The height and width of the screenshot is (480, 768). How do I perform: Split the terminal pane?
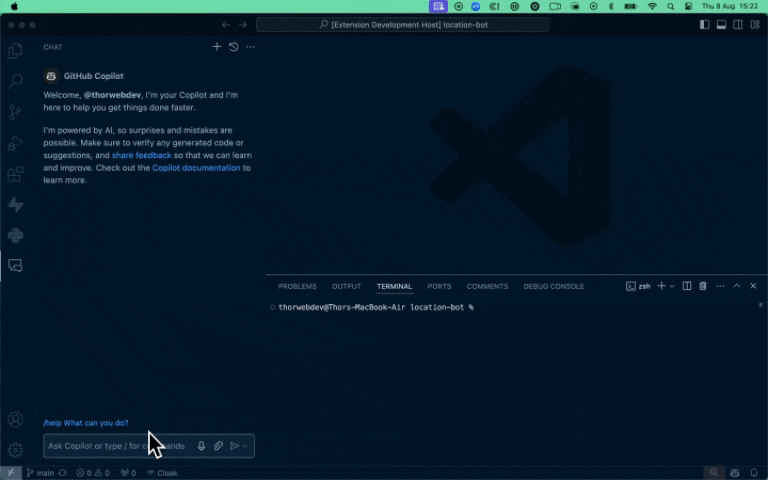686,286
